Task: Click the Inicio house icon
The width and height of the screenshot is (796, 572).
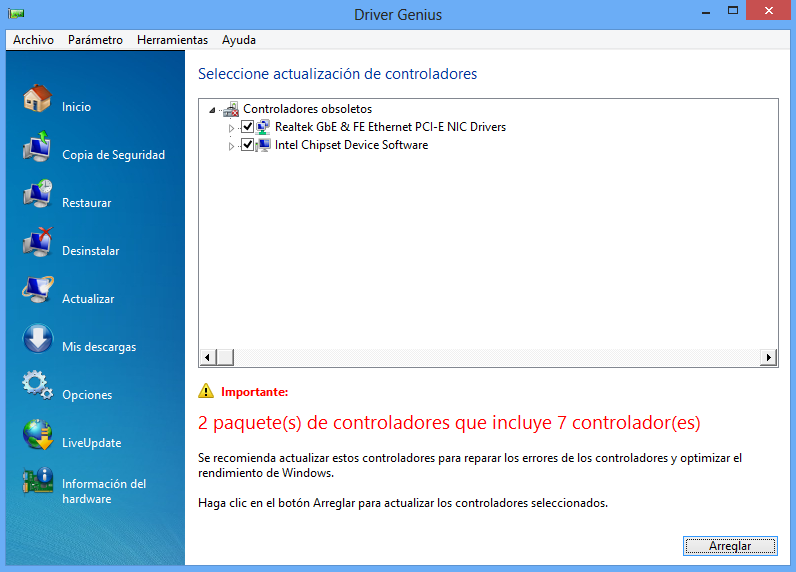Action: click(38, 98)
